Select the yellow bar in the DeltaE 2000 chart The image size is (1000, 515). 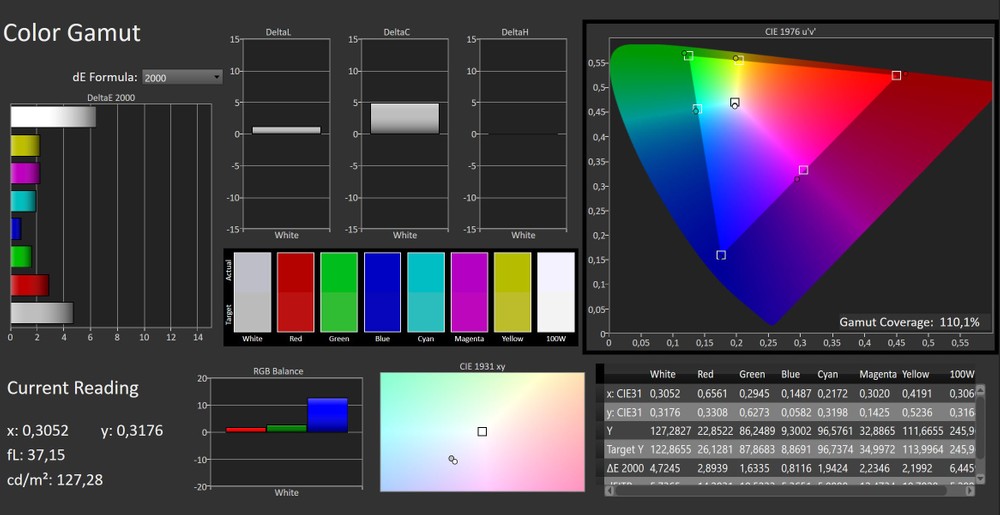click(x=25, y=146)
